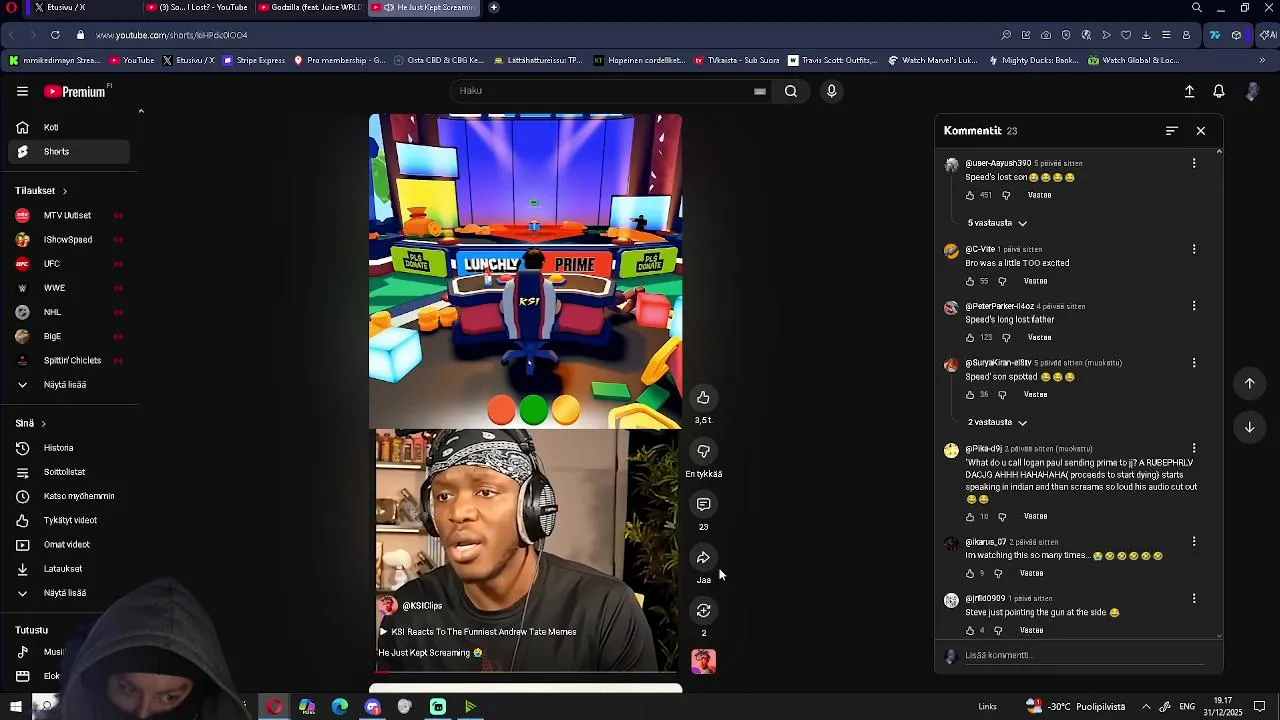This screenshot has height=720, width=1280.
Task: Click the browser address bar URL
Action: click(x=172, y=35)
